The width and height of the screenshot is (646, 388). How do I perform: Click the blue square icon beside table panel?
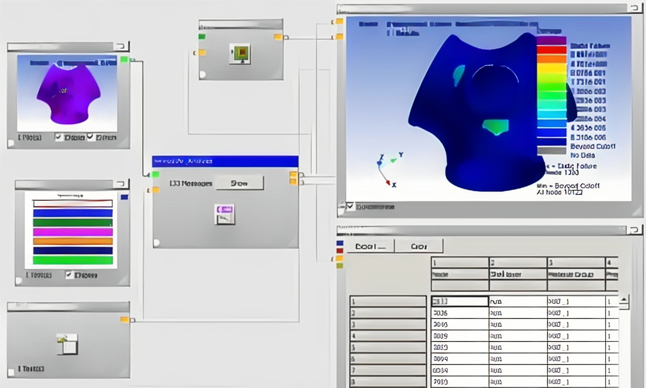click(339, 243)
